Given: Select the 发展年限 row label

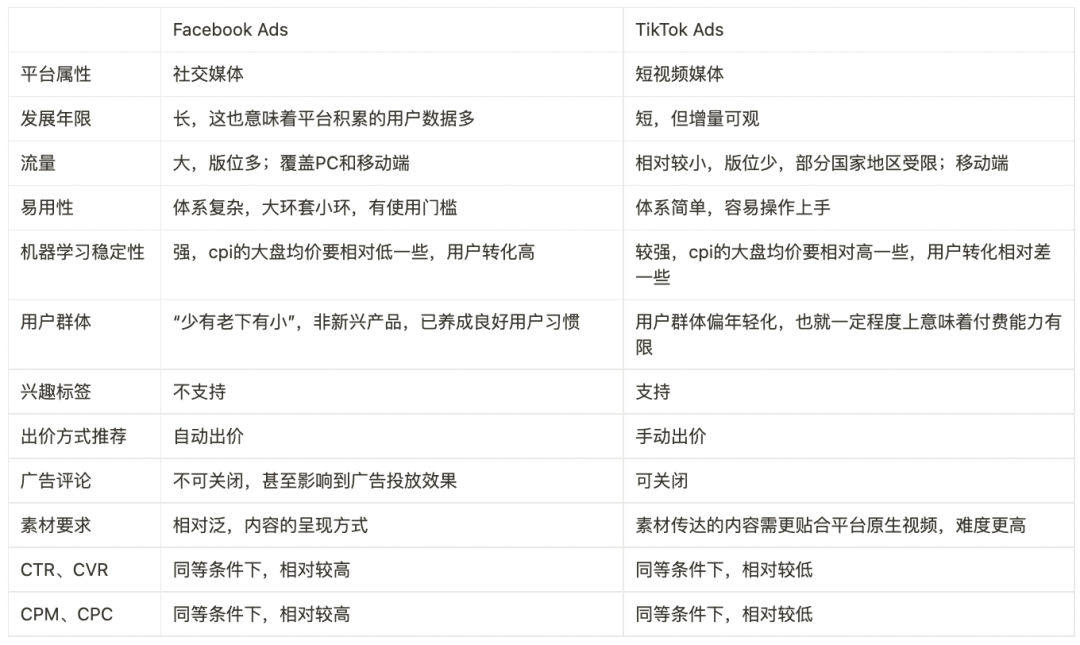Looking at the screenshot, I should coord(56,119).
